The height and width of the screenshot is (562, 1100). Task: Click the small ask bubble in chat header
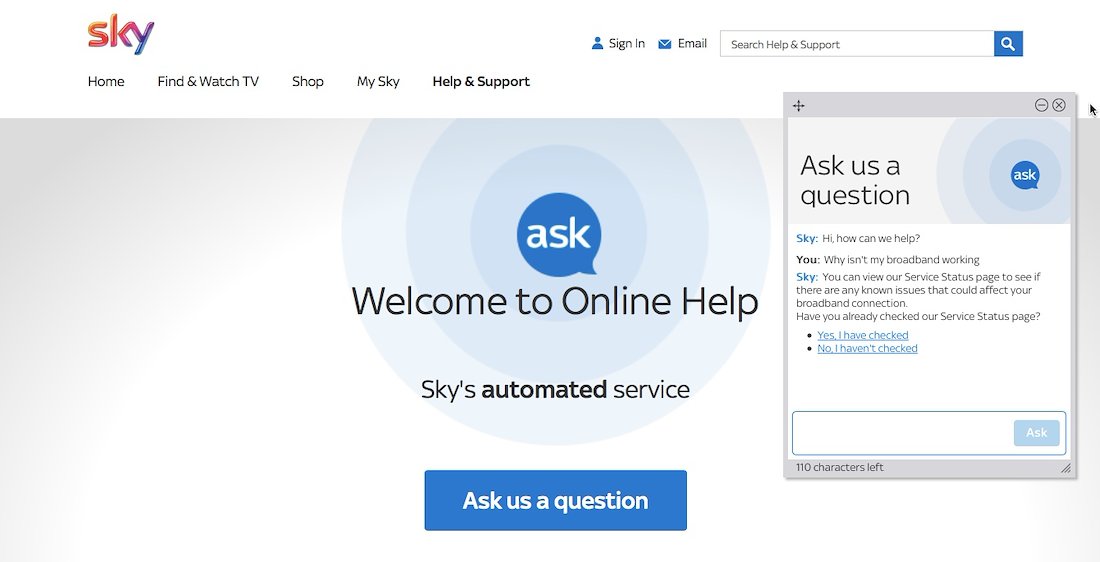point(1025,175)
